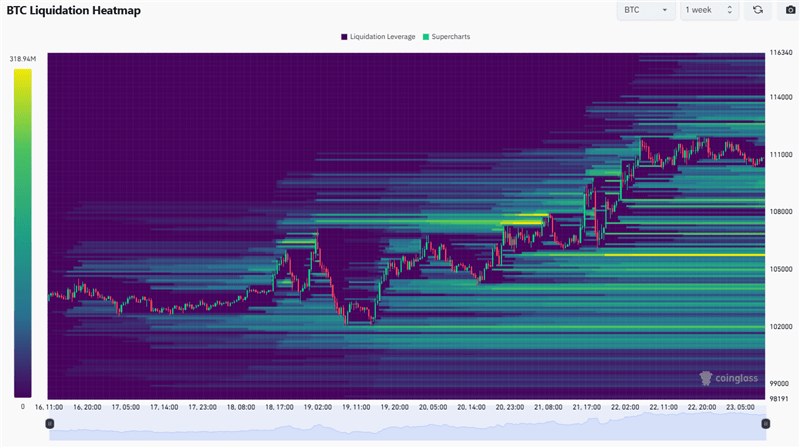Open the 1 week timeframe selector

710,10
